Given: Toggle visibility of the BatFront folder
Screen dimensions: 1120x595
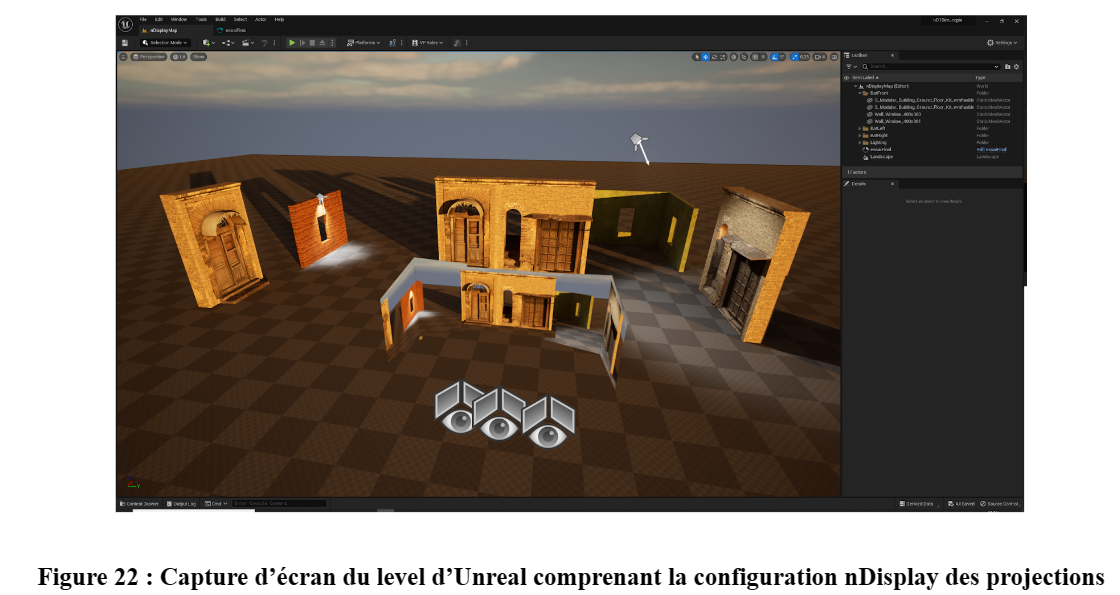Looking at the screenshot, I should [847, 93].
